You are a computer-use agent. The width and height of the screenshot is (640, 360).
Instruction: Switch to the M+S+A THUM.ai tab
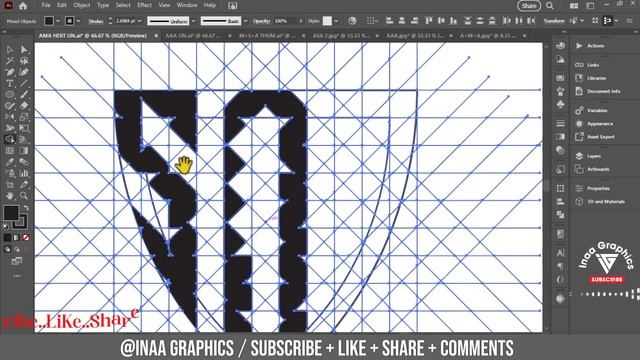click(x=267, y=36)
